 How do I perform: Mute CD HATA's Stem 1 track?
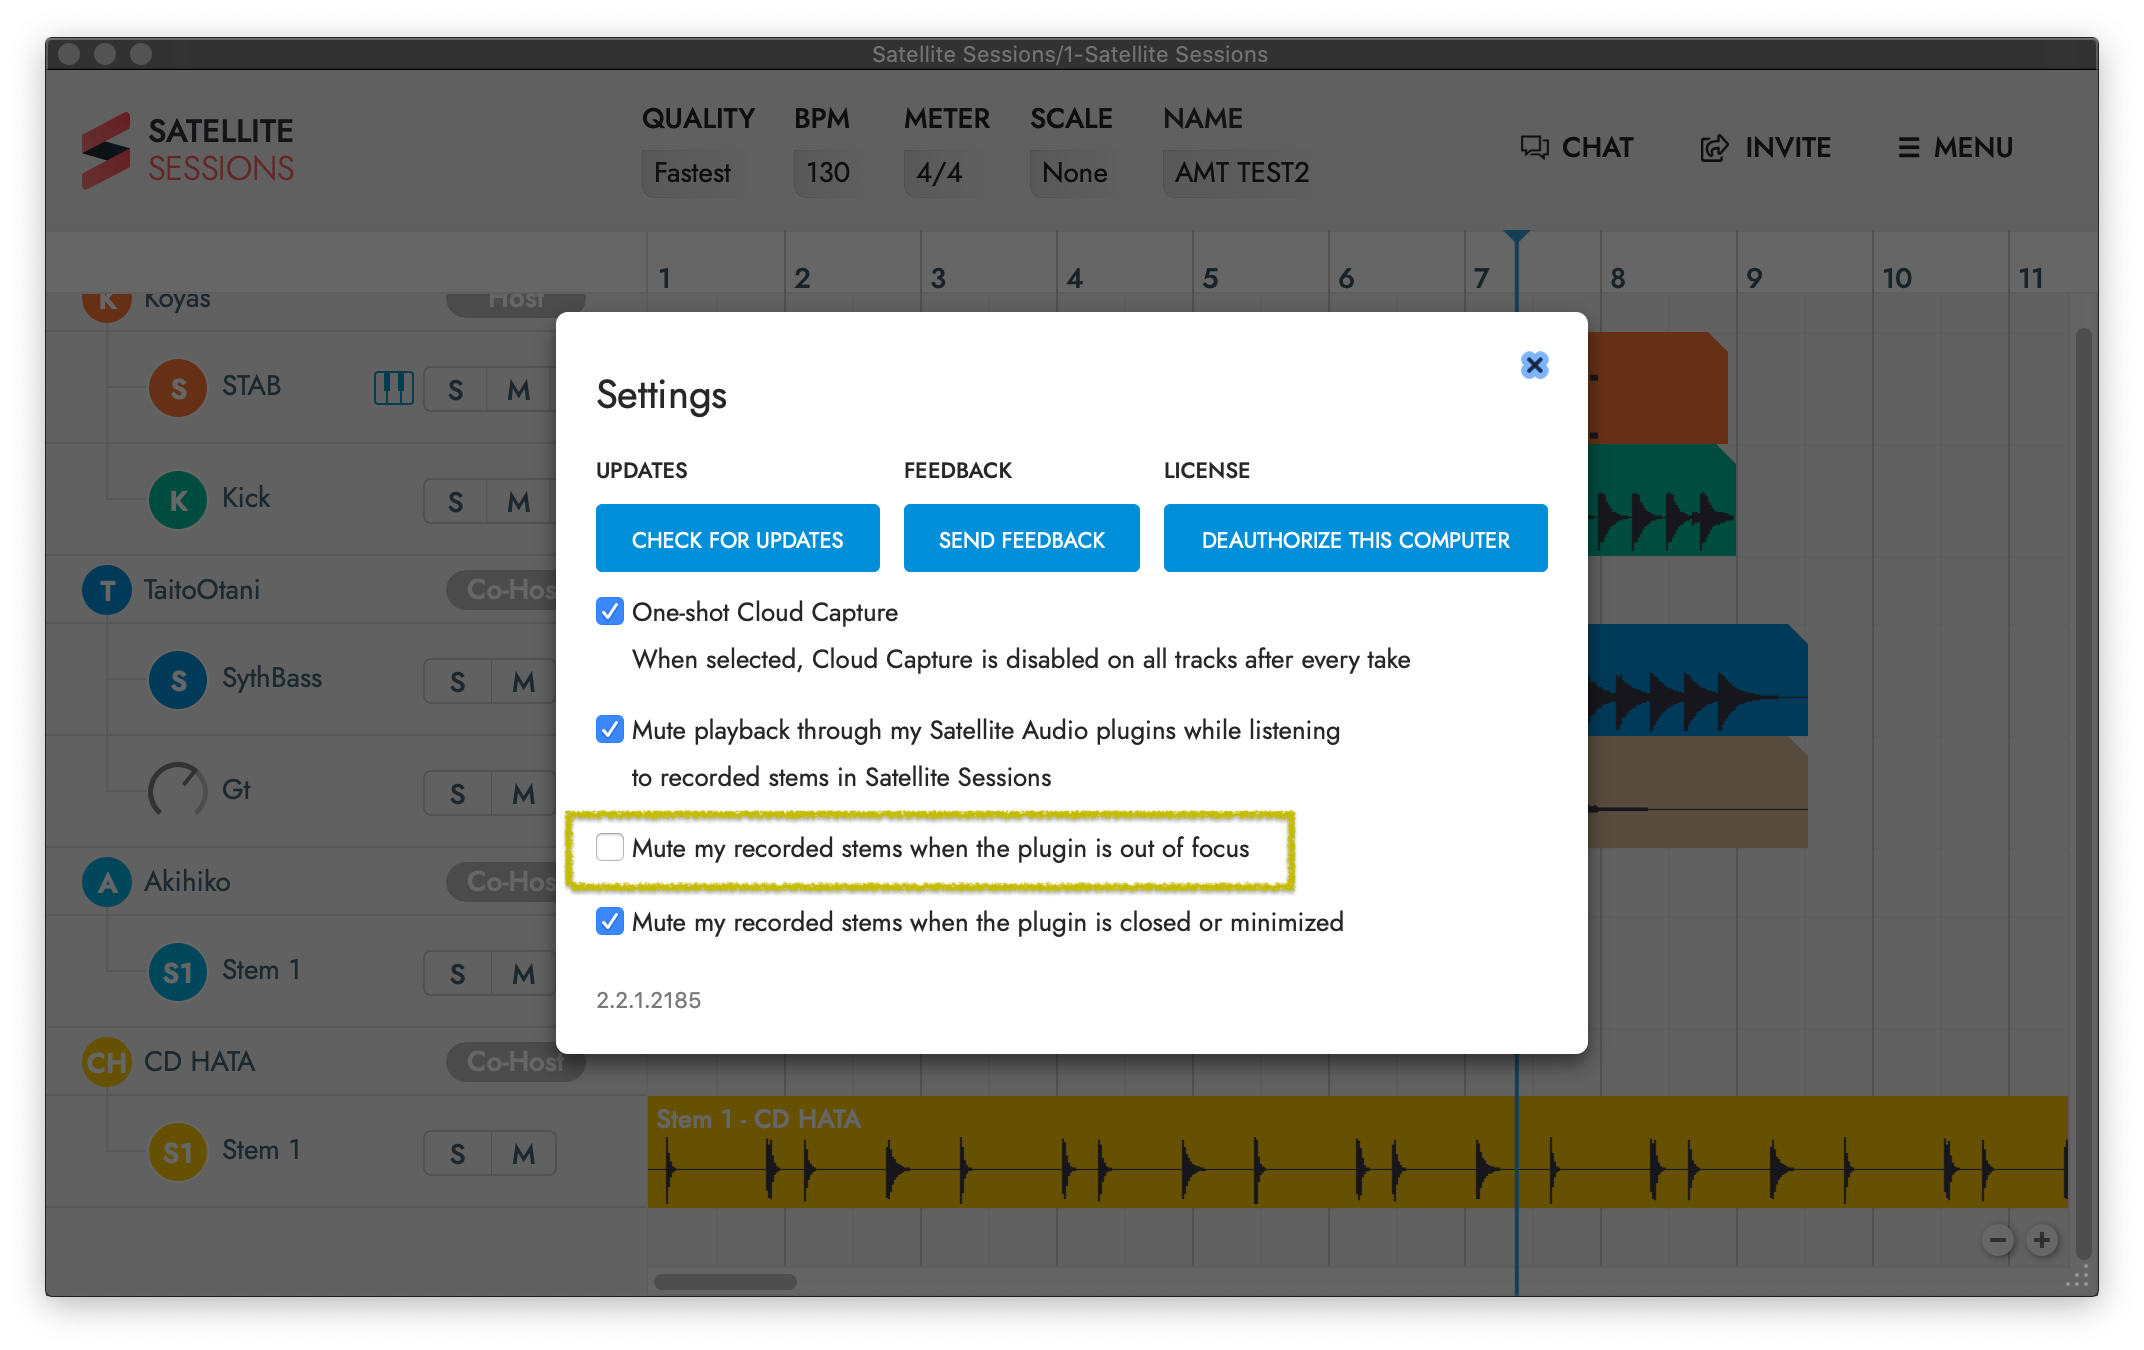[523, 1154]
